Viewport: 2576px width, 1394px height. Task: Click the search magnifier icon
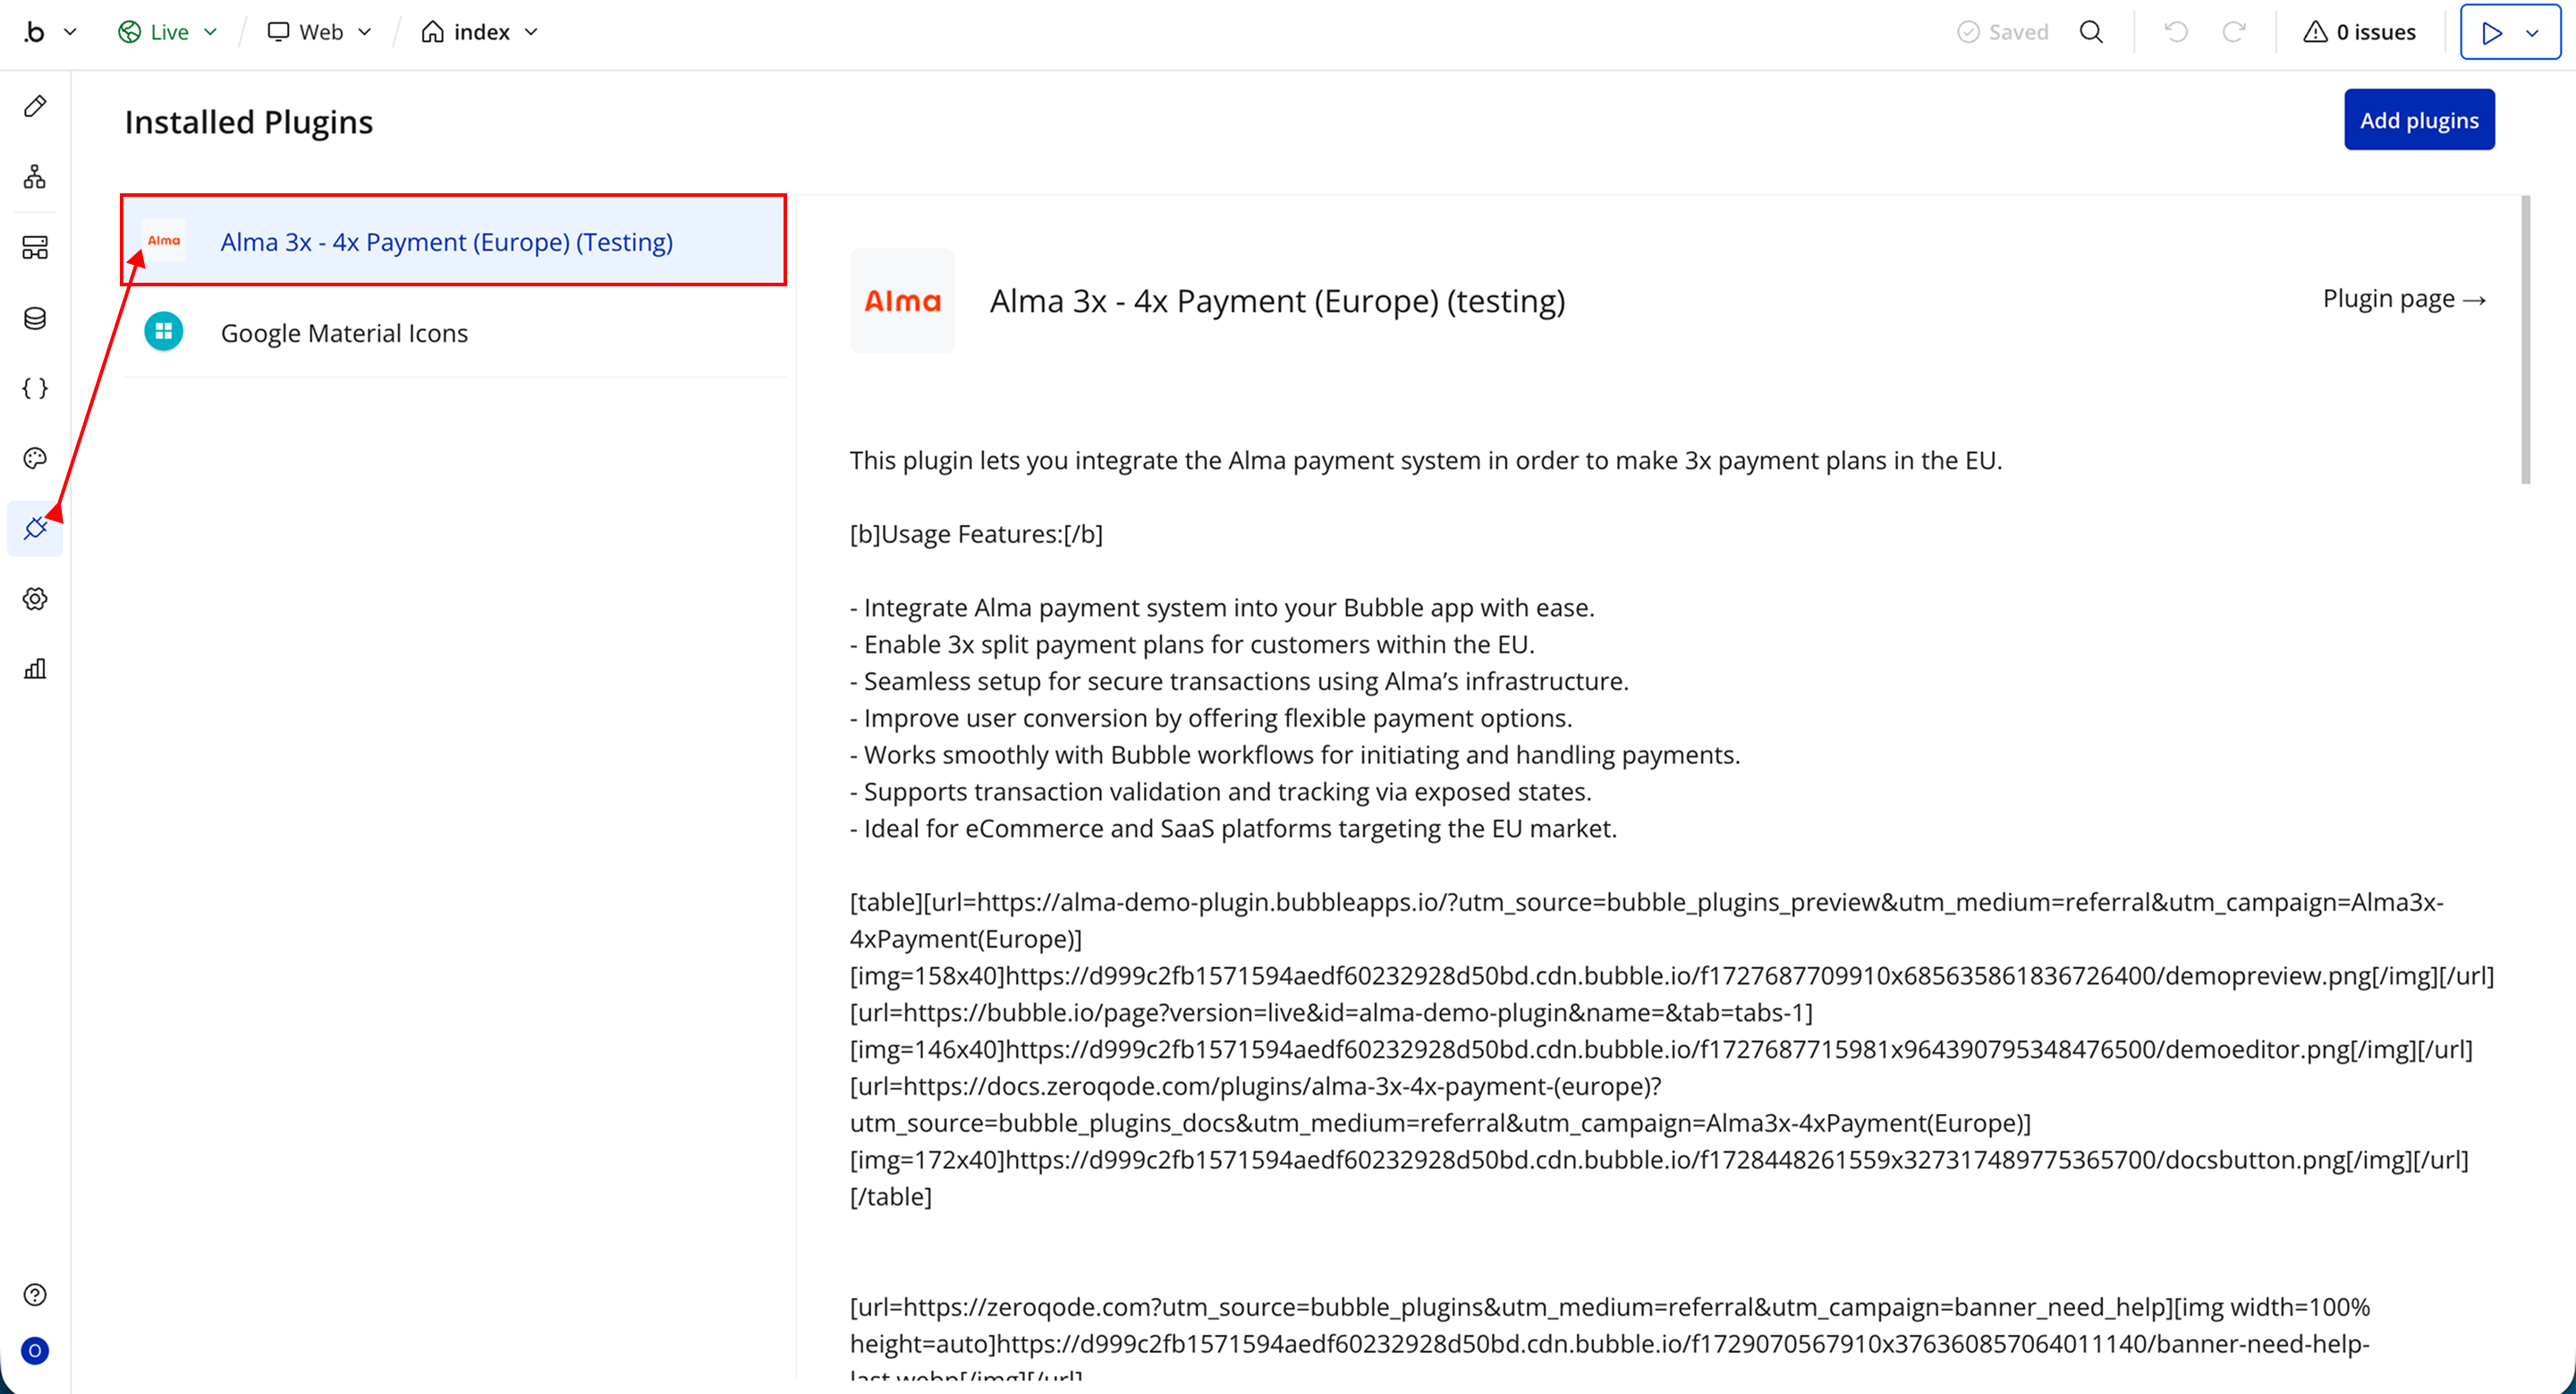tap(2091, 32)
